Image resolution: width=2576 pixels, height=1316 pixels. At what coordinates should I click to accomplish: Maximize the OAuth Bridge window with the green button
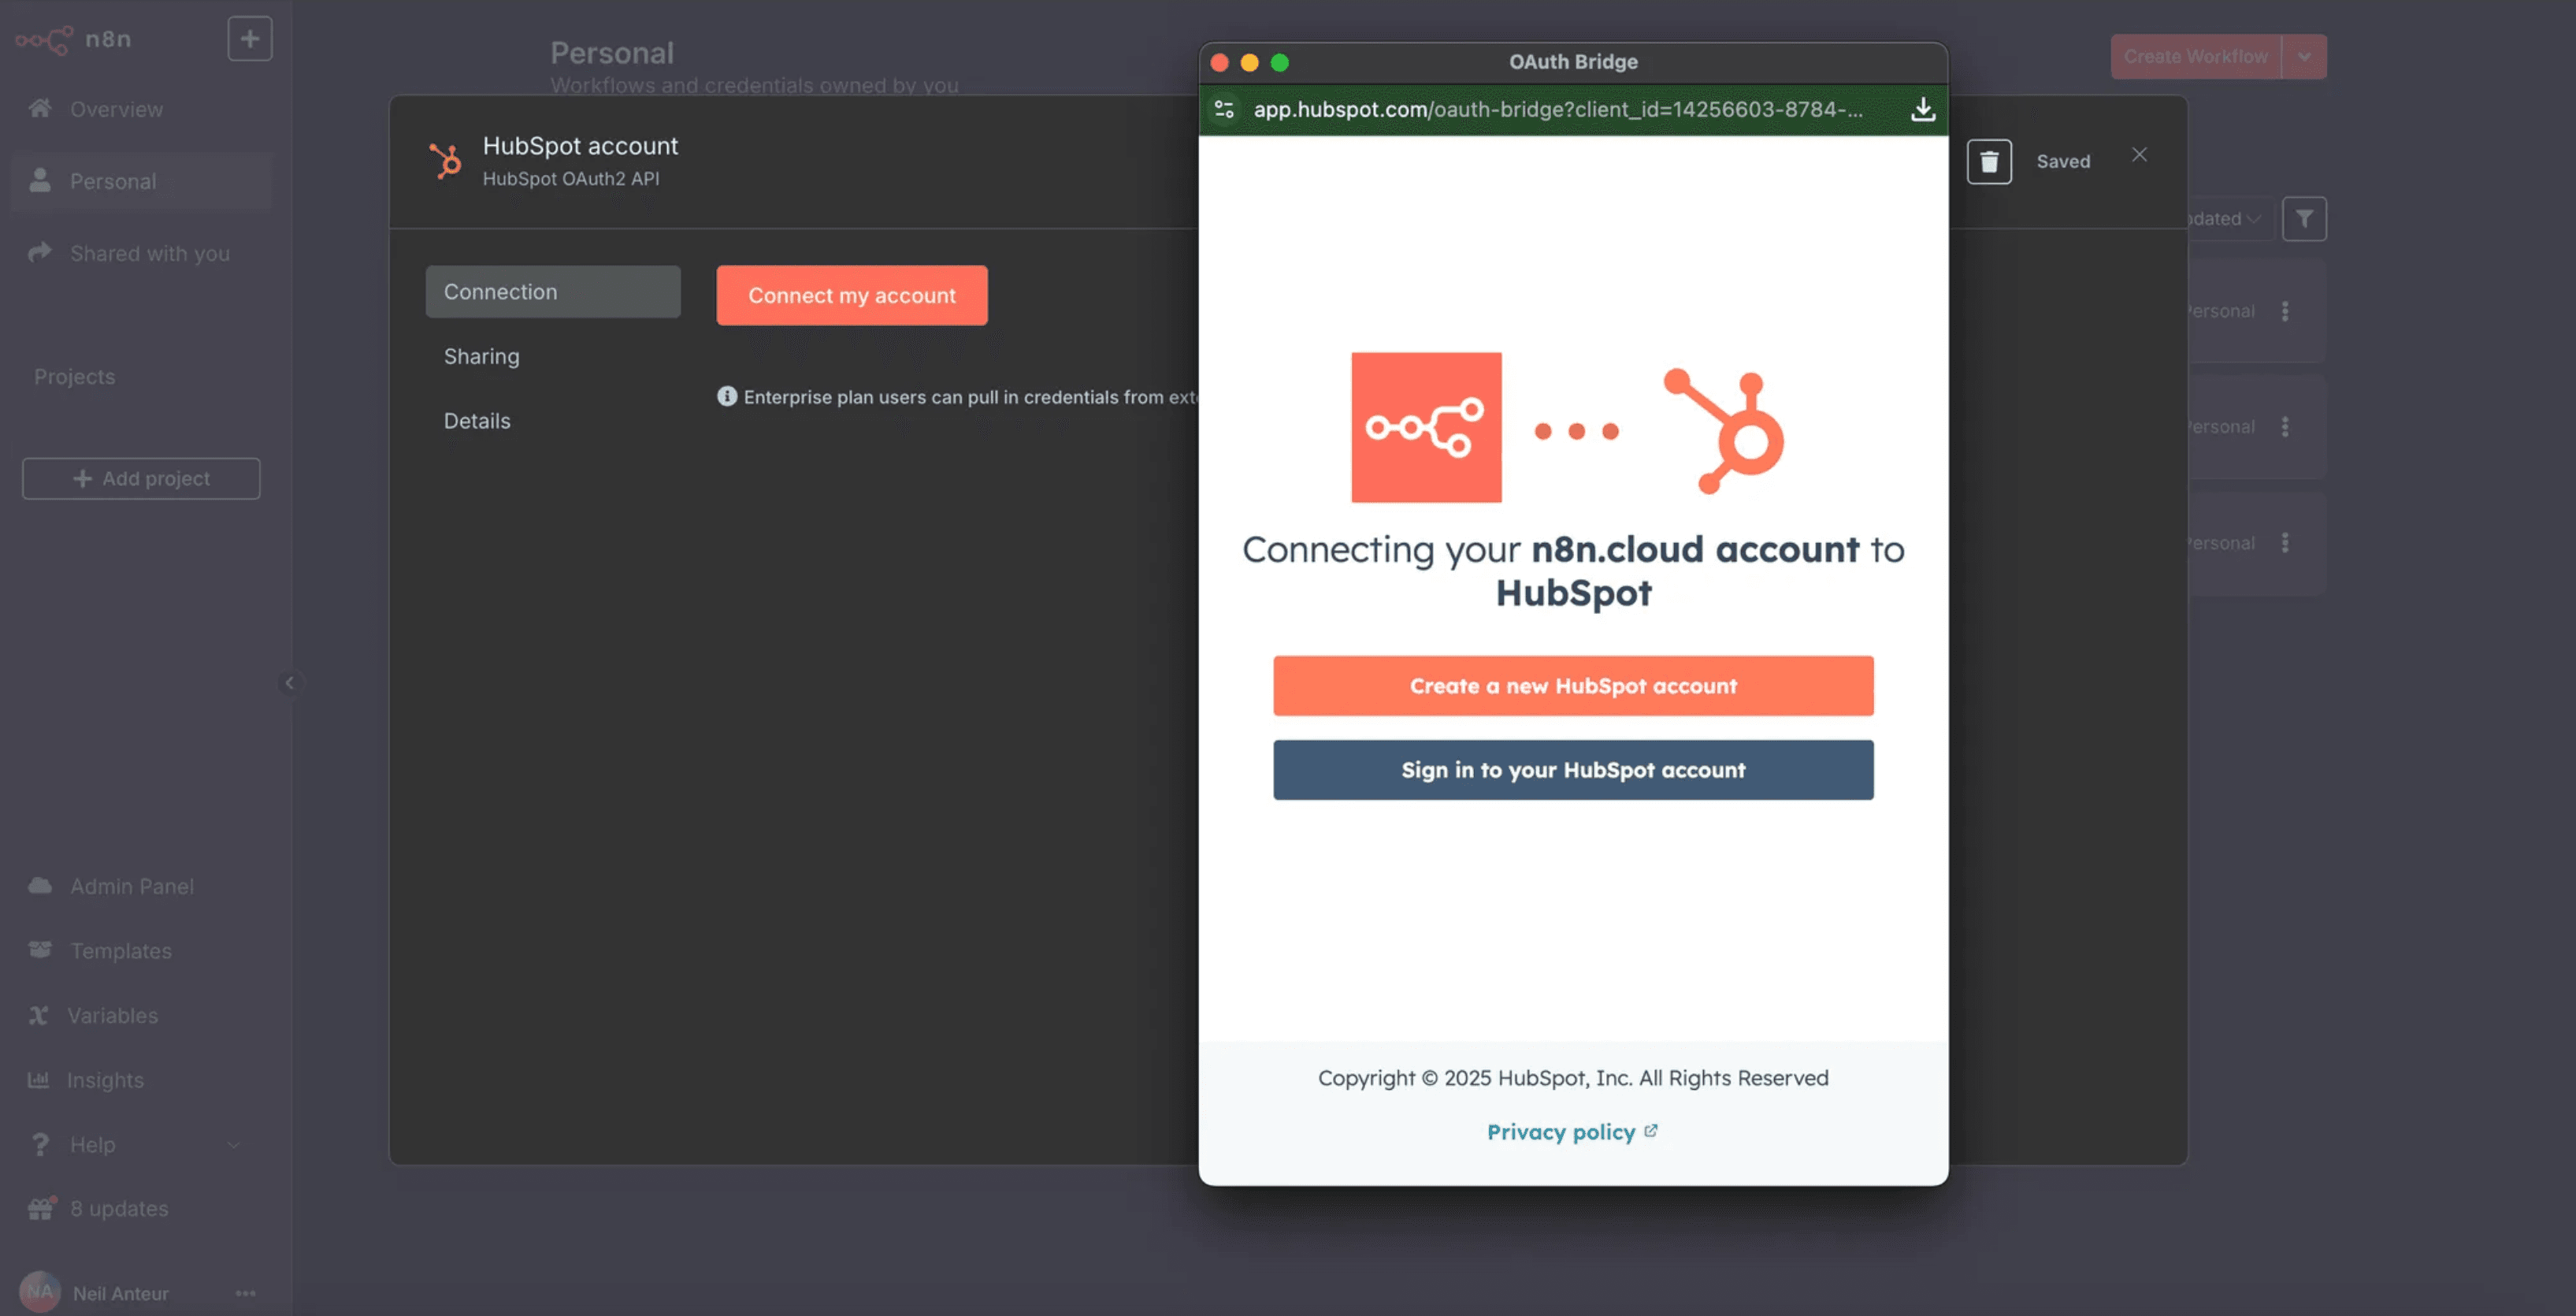coord(1279,62)
